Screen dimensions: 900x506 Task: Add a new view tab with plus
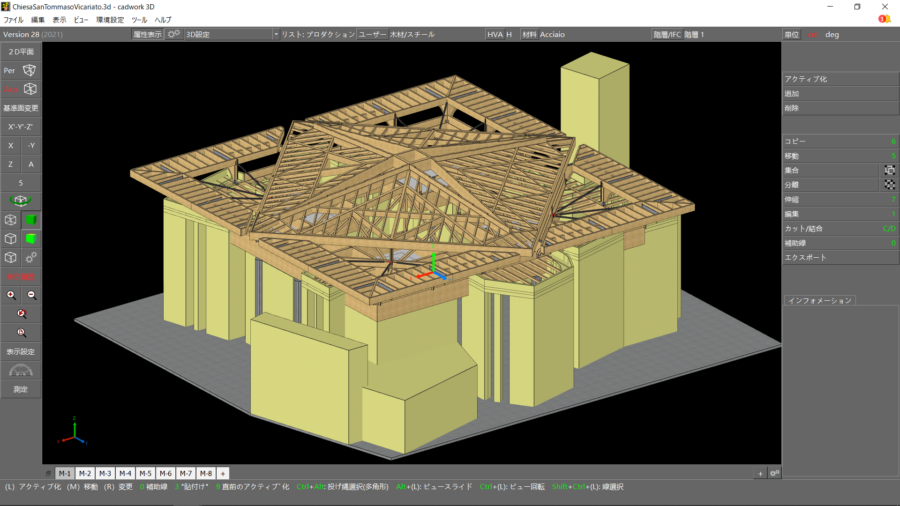tap(223, 473)
